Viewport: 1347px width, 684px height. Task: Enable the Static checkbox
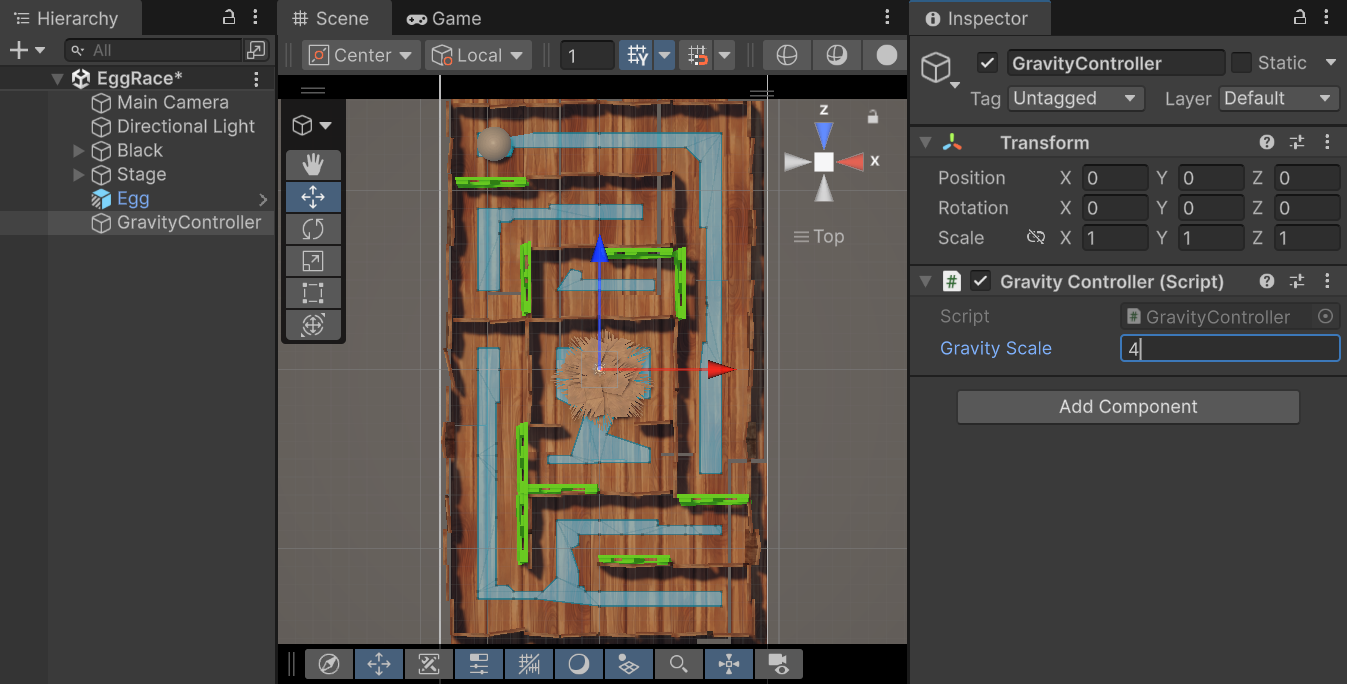1241,63
